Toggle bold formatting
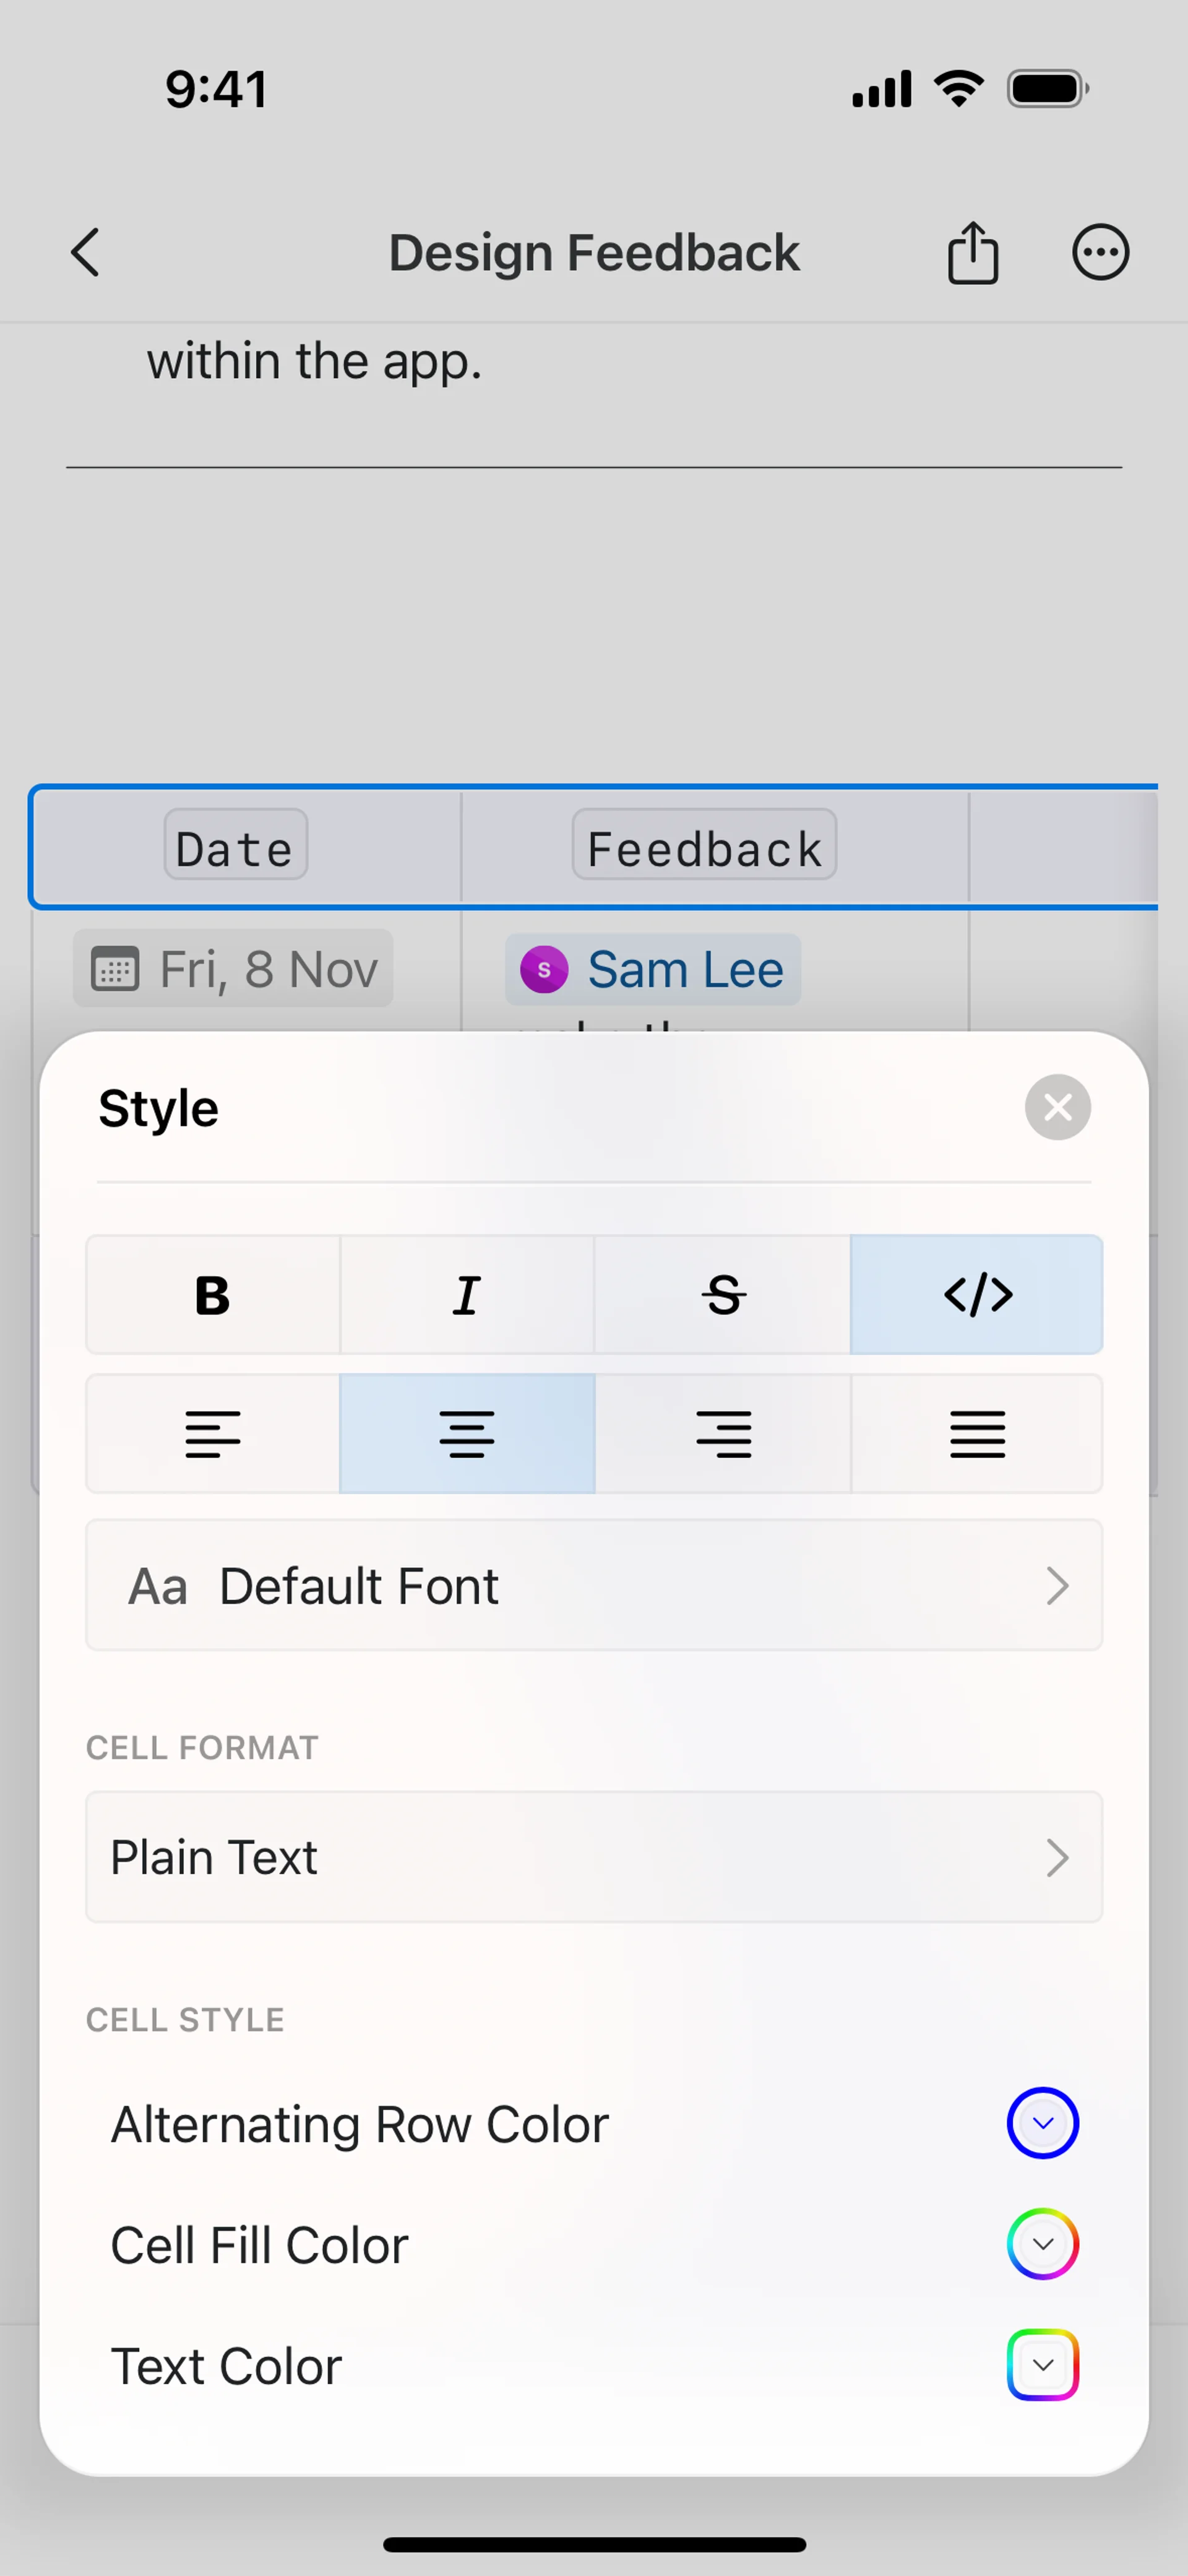This screenshot has height=2576, width=1188. 212,1295
